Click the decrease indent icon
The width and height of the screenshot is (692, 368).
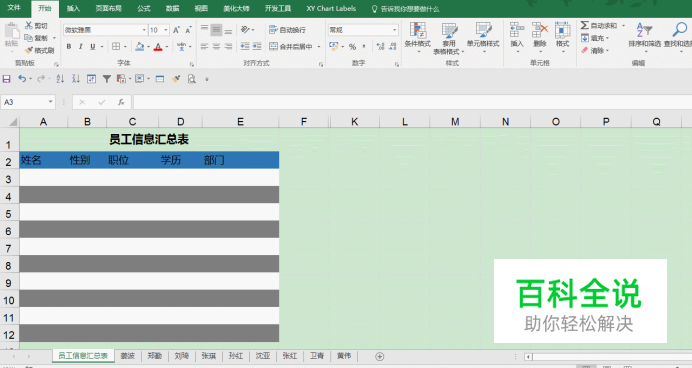(x=245, y=46)
